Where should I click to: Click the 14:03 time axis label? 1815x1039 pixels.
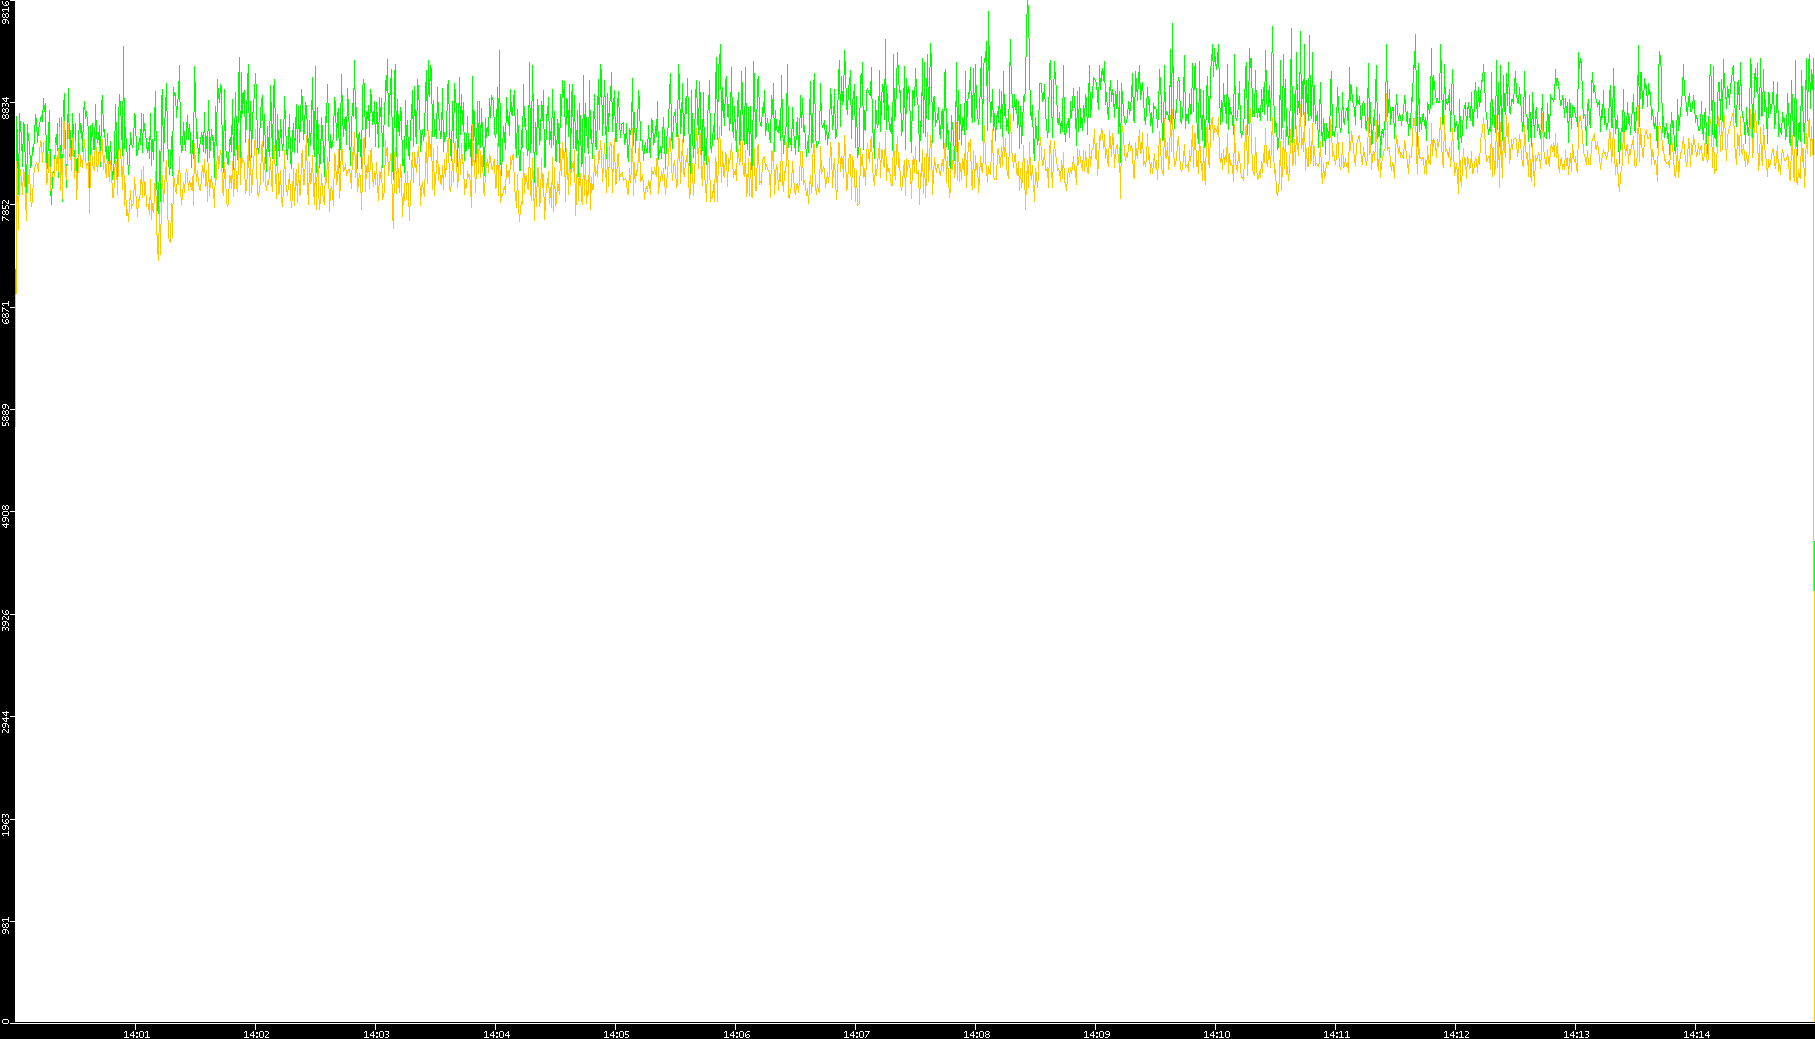[x=376, y=1033]
